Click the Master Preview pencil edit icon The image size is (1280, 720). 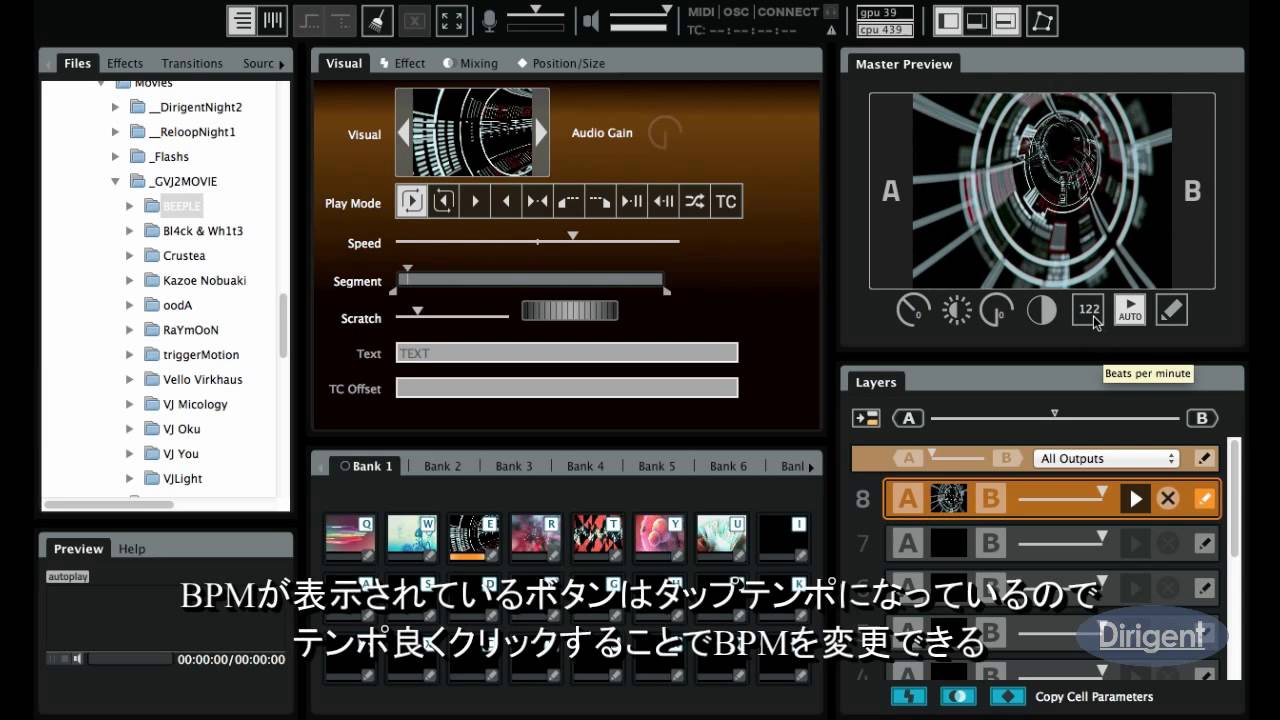pyautogui.click(x=1171, y=310)
